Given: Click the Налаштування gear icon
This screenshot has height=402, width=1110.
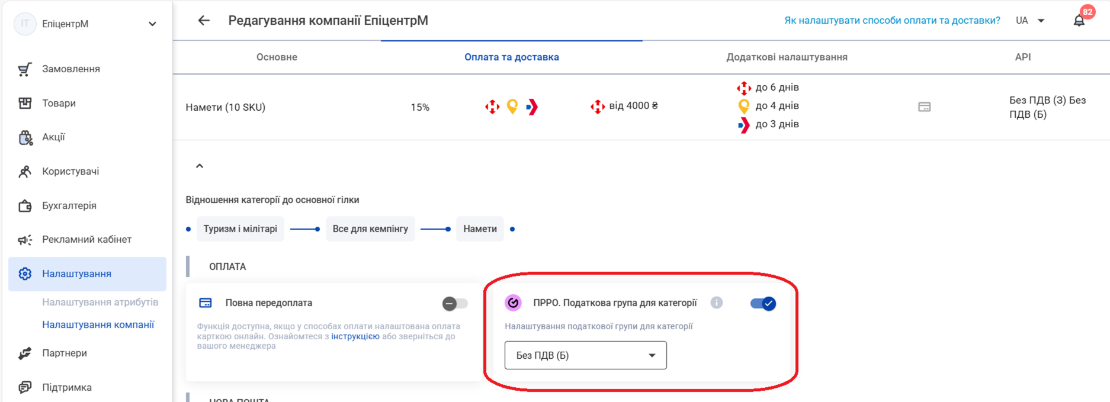Looking at the screenshot, I should (25, 274).
